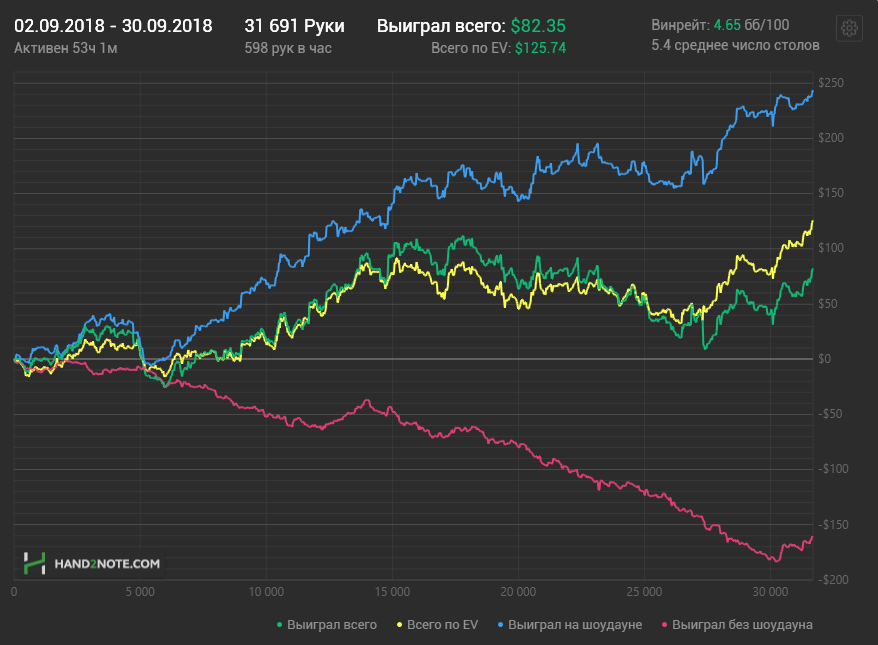The image size is (878, 645).
Task: Click the yellow legend dot for 'Всего по EV'
Action: click(x=399, y=625)
